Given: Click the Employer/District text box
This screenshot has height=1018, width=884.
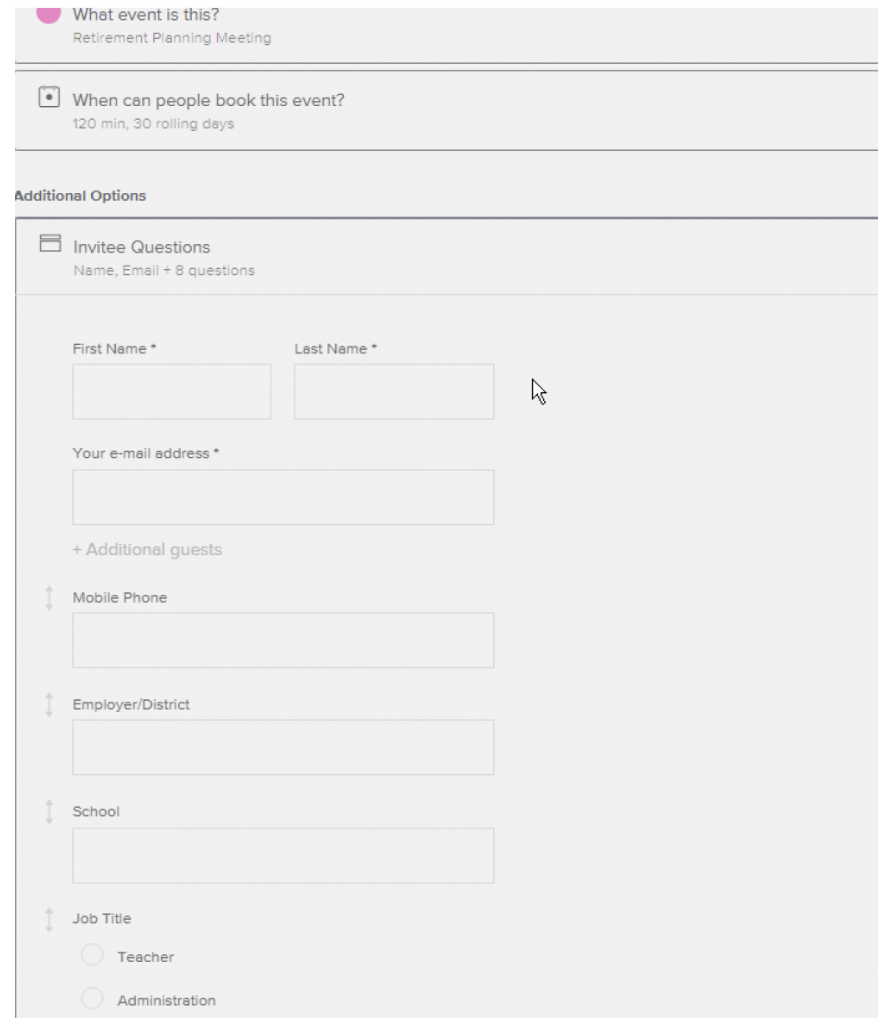Looking at the screenshot, I should coord(283,747).
